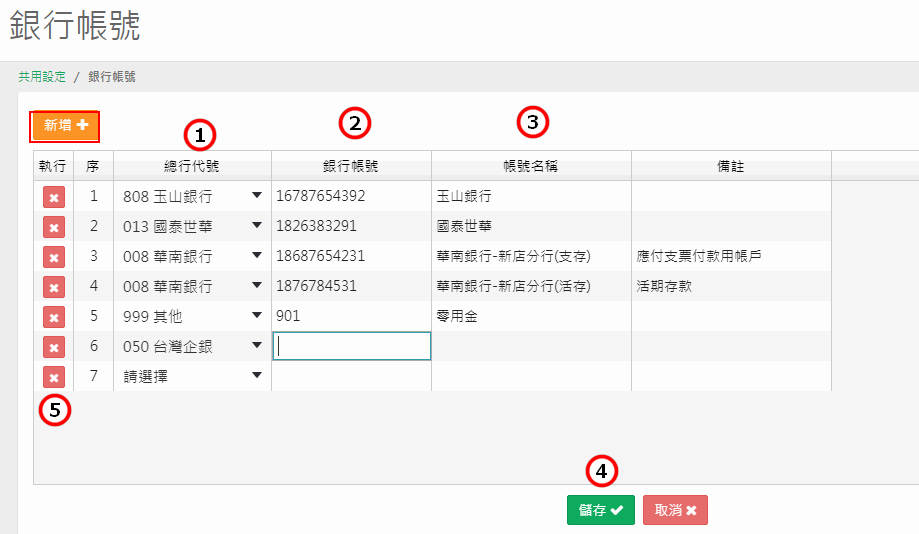Cancel with the 取消 button
Viewport: 919px width, 534px height.
(675, 510)
